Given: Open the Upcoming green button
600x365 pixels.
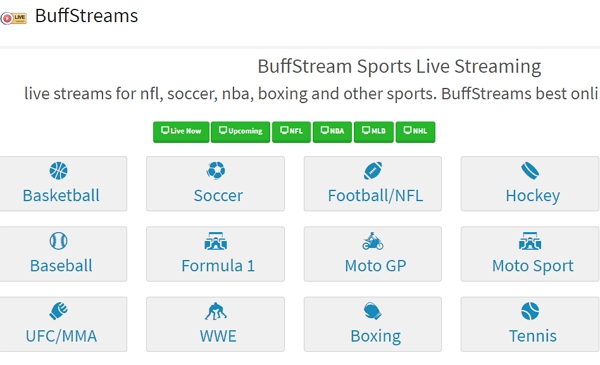Looking at the screenshot, I should click(x=241, y=132).
